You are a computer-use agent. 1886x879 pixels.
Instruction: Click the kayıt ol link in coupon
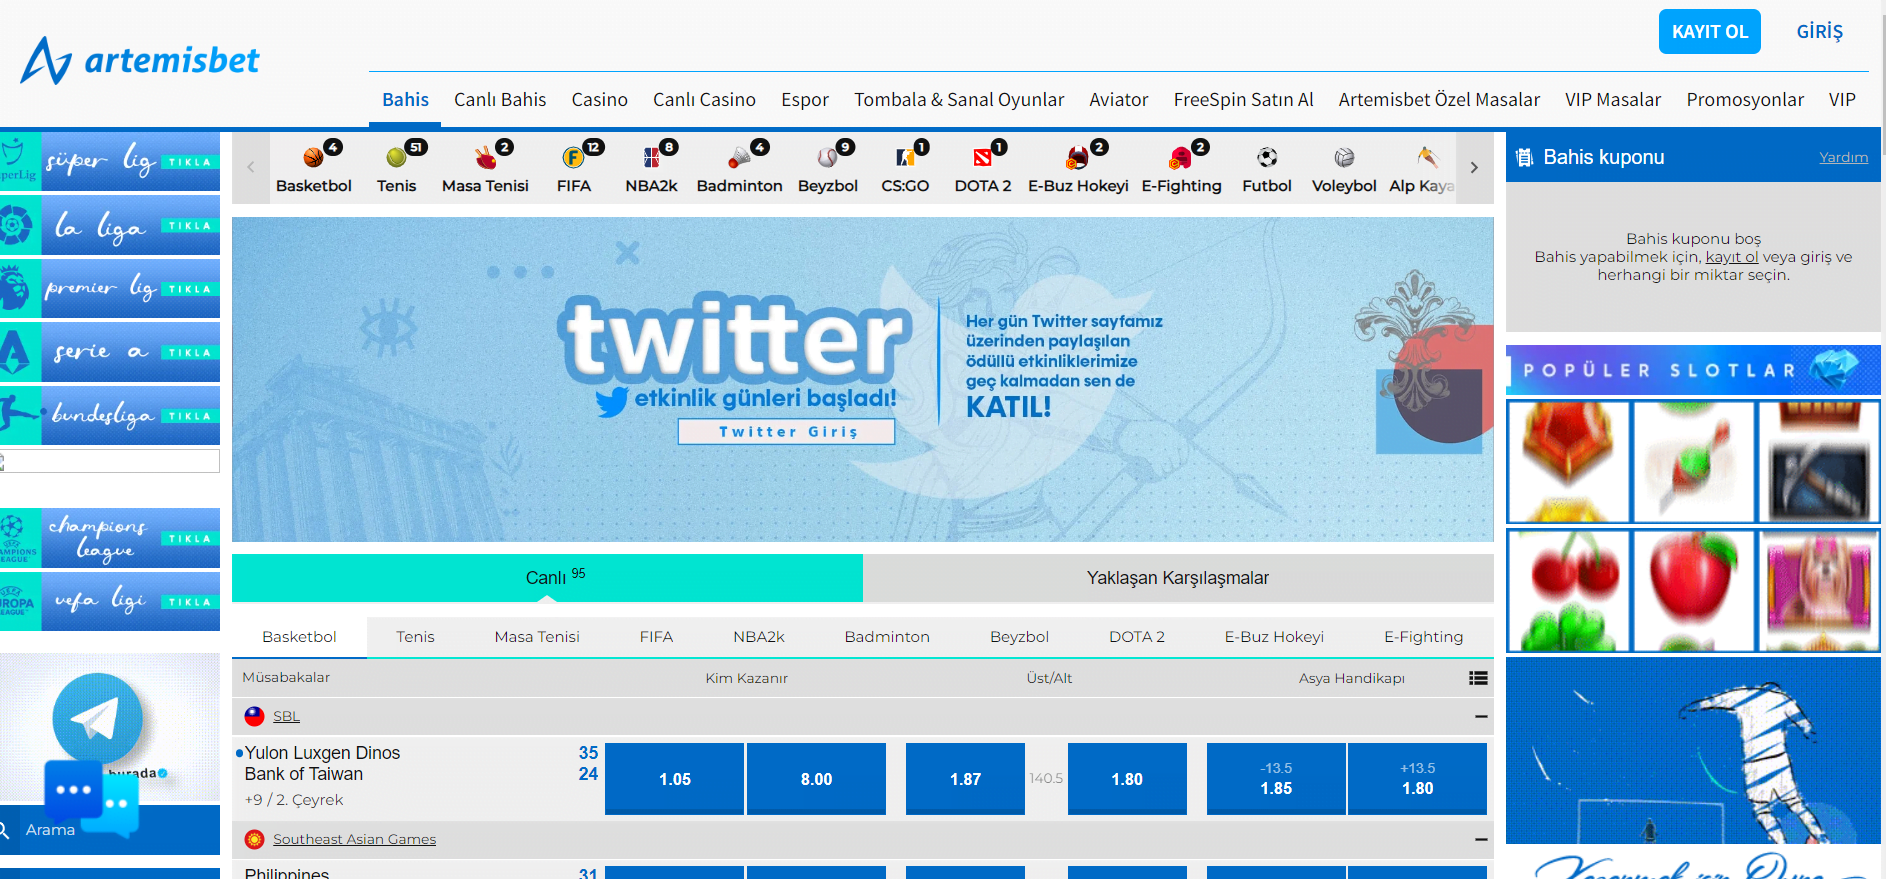coord(1732,257)
